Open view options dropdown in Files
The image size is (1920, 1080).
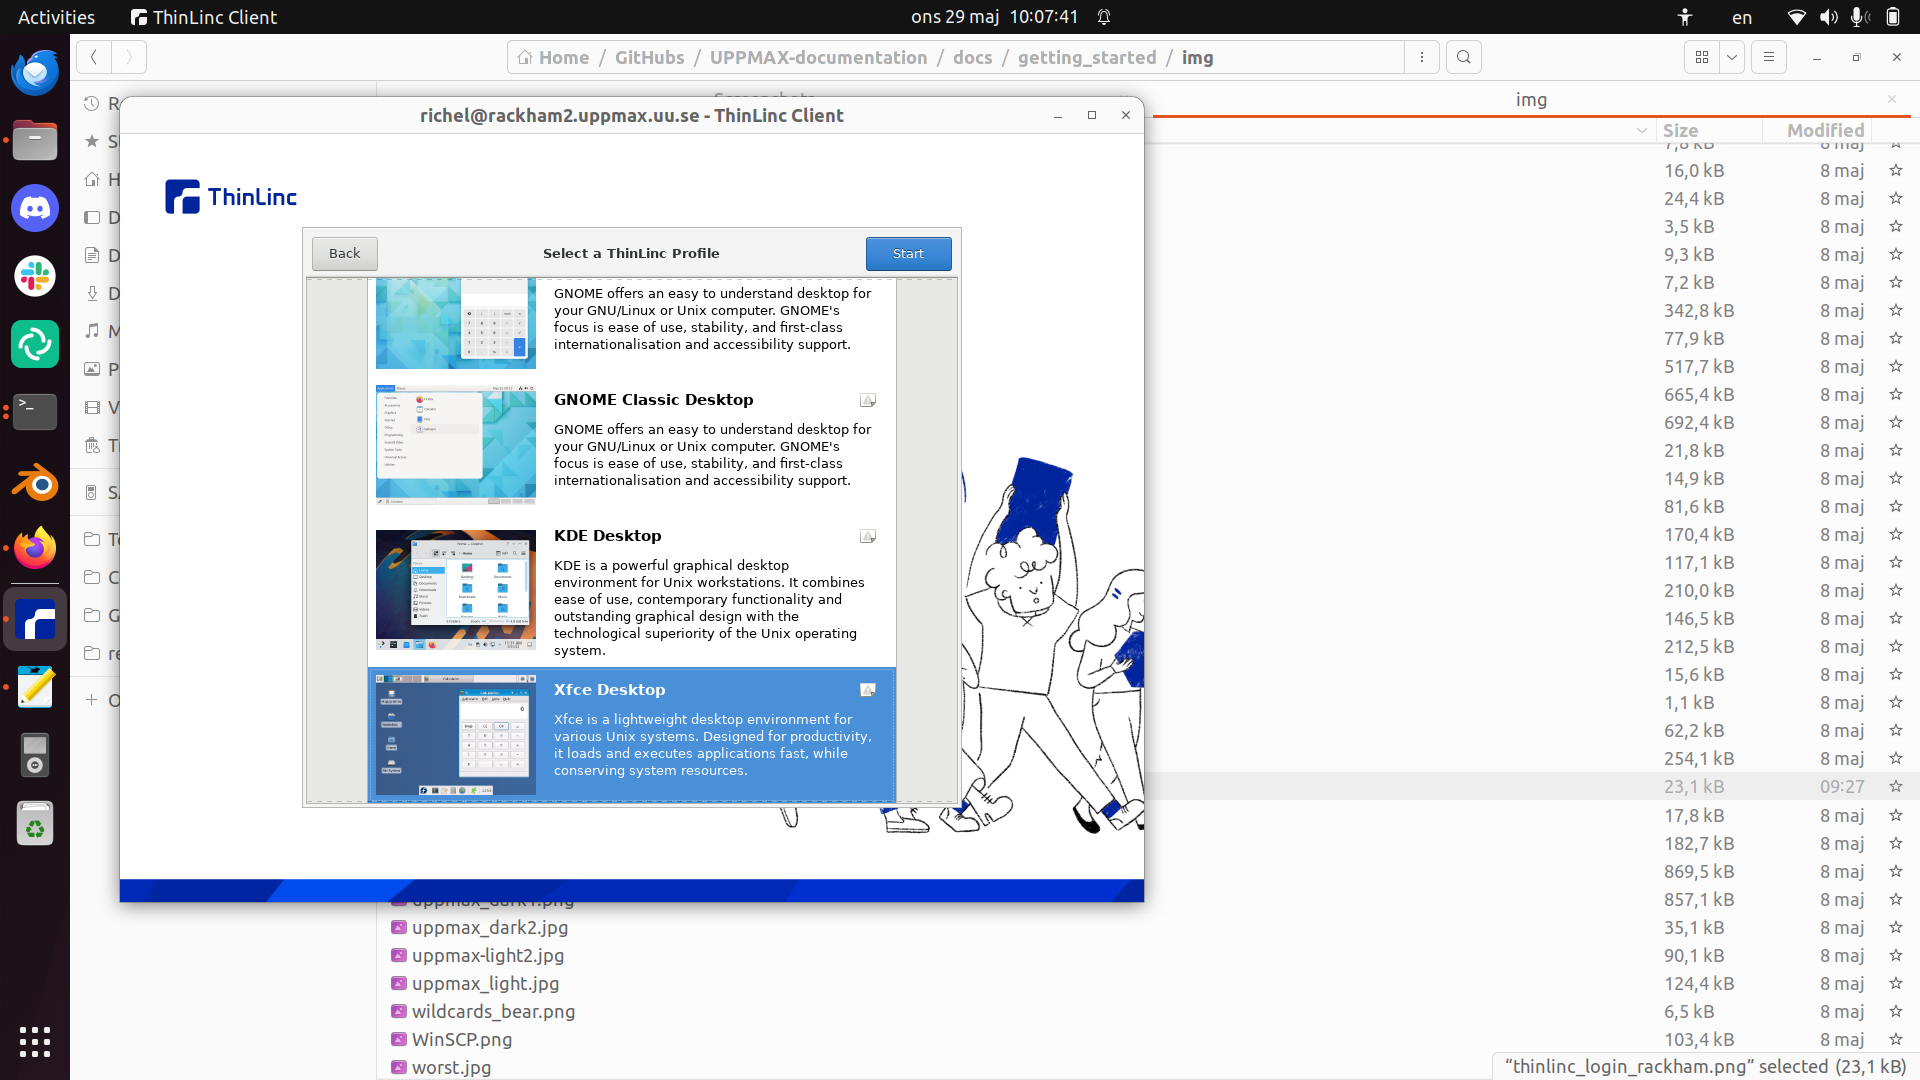point(1732,57)
